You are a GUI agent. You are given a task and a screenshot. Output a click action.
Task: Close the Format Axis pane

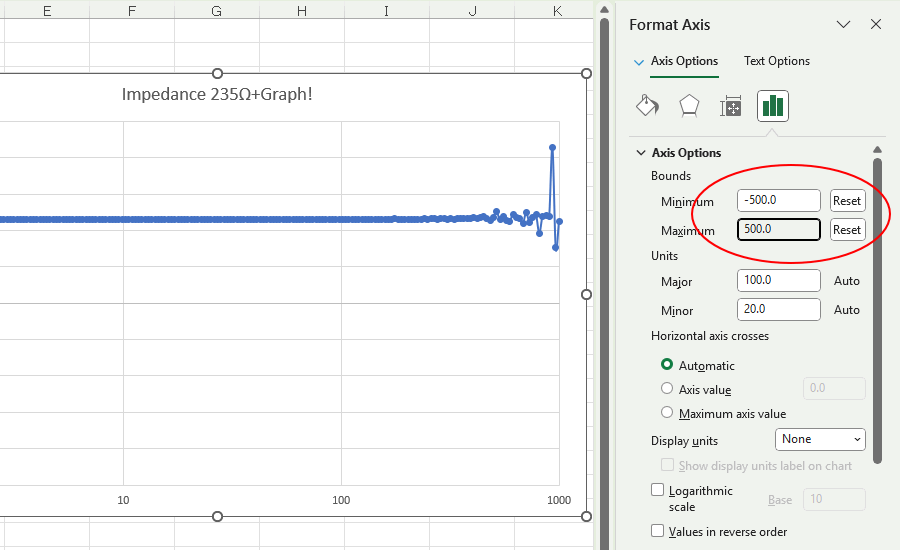coord(875,24)
